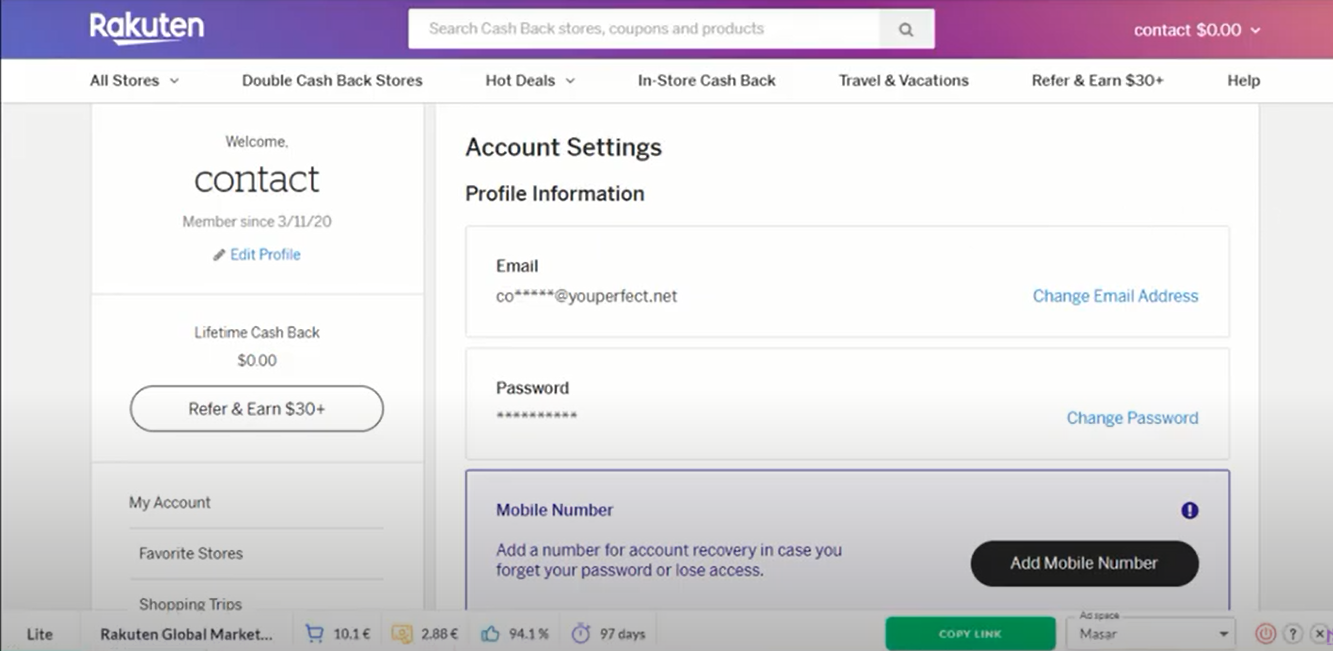Image resolution: width=1333 pixels, height=651 pixels.
Task: Click the Refer & Earn $30+ sidebar button
Action: point(257,409)
